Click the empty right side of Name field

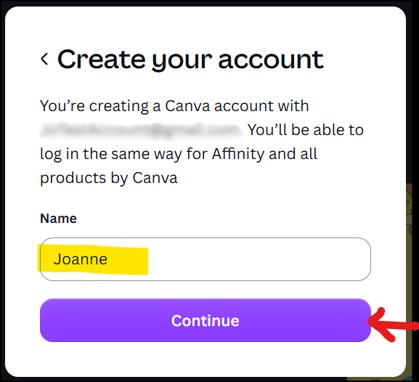coord(260,259)
